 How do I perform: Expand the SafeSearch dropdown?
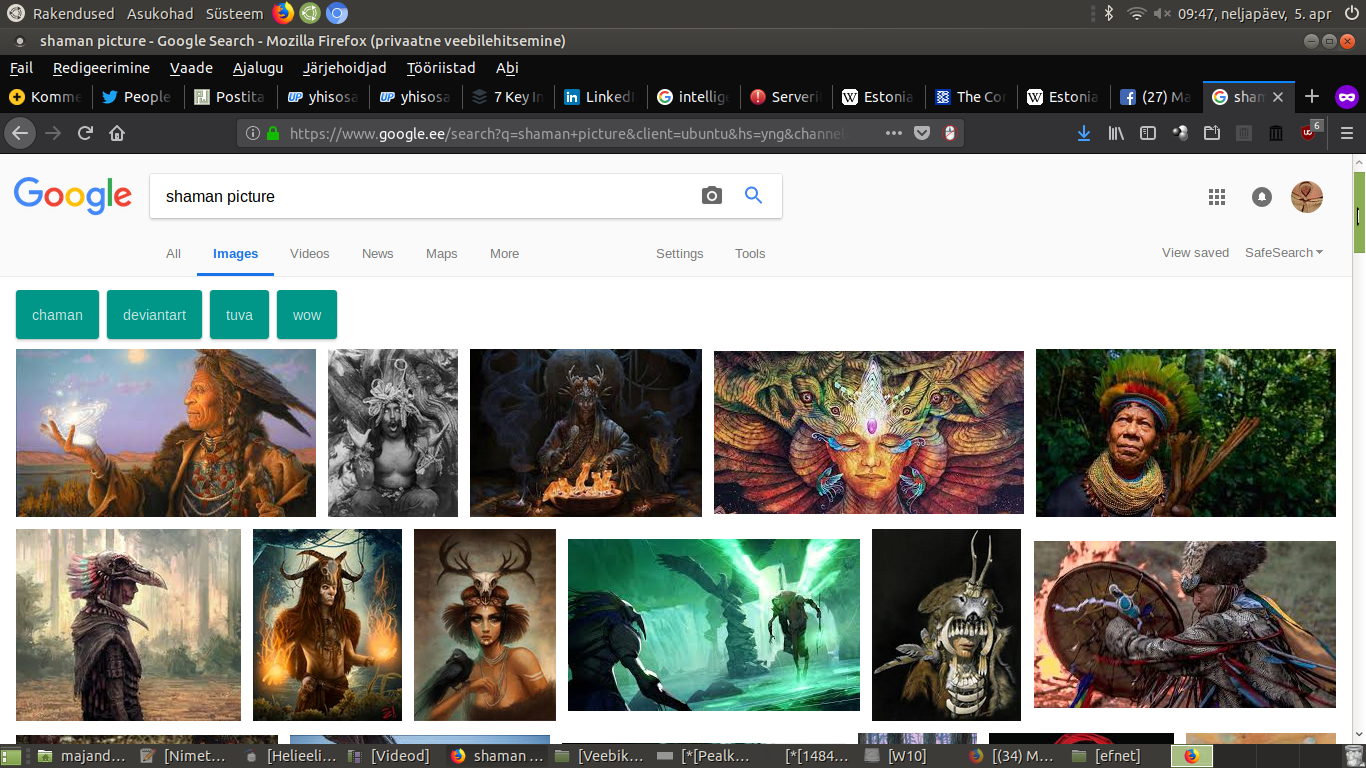(x=1284, y=253)
